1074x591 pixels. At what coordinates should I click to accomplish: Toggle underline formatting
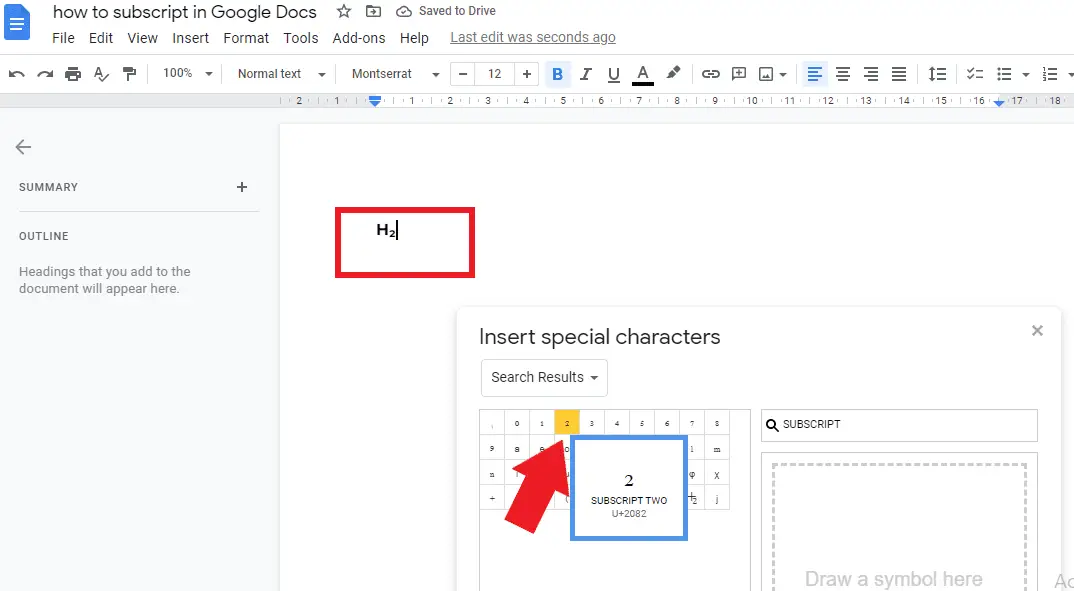pos(613,73)
